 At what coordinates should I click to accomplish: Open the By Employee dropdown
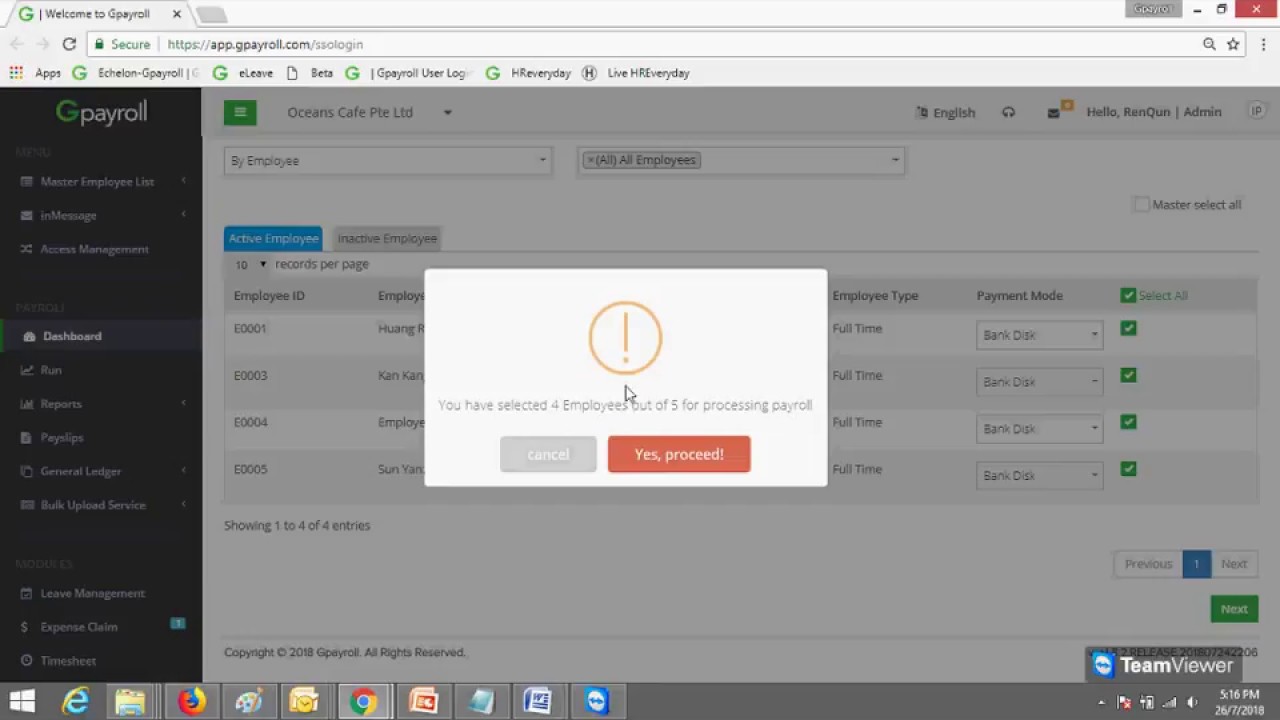coord(388,160)
